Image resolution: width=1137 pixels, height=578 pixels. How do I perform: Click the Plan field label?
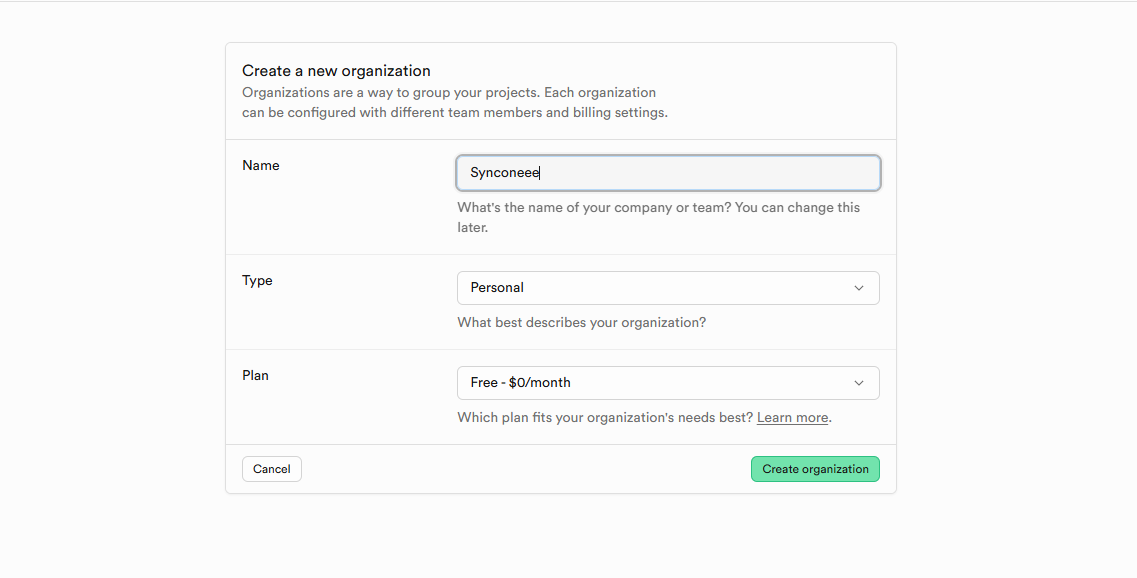point(255,376)
